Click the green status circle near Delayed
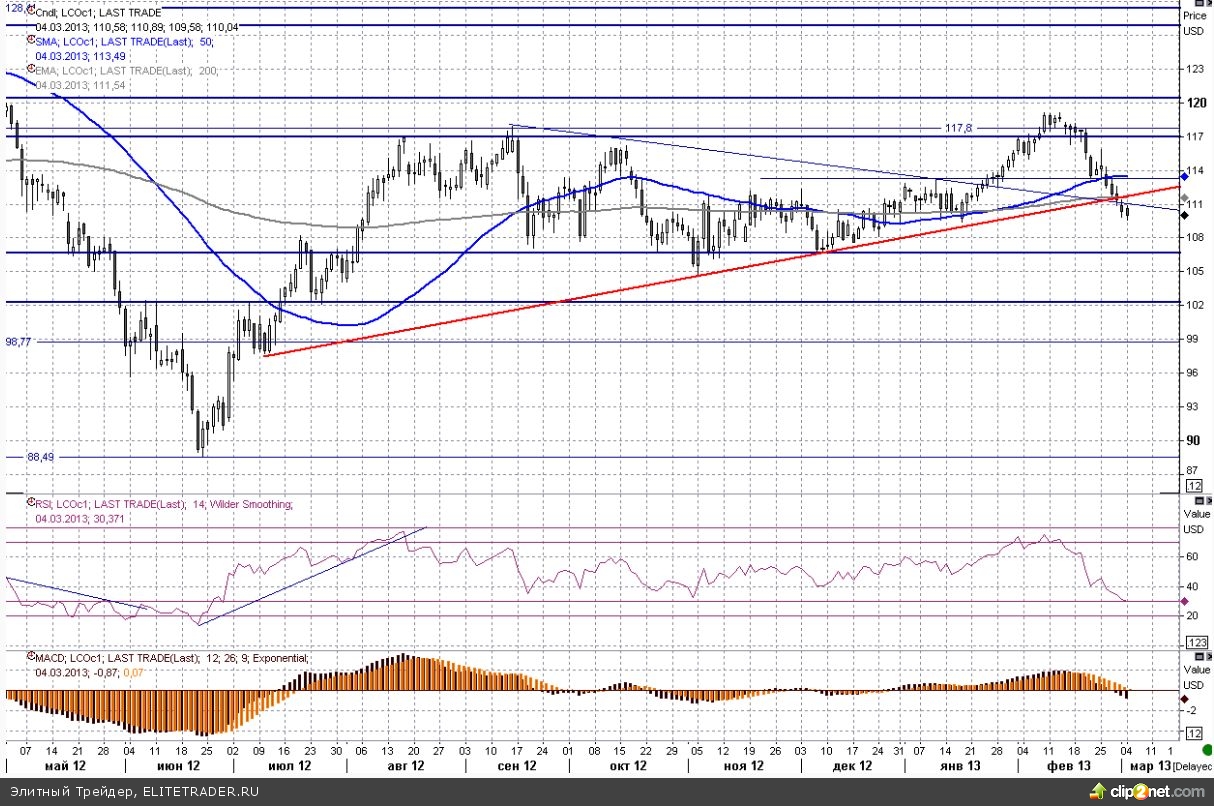 (1207, 751)
